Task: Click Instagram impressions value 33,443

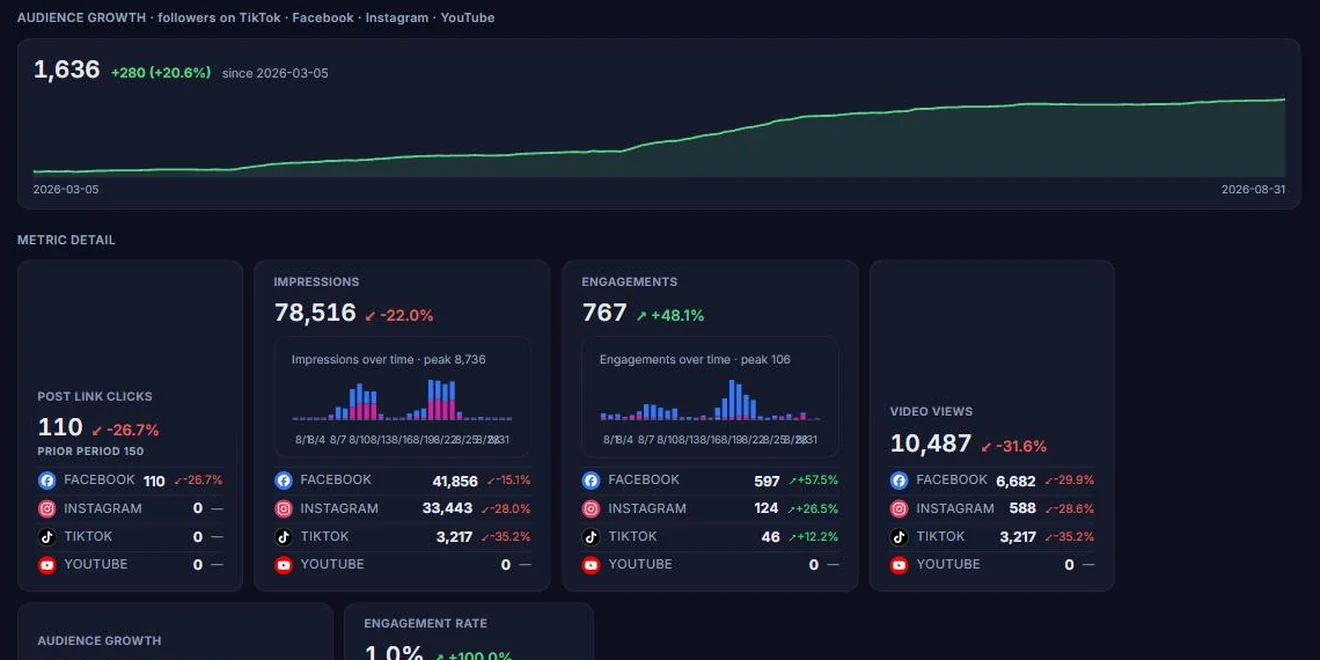Action: (x=447, y=509)
